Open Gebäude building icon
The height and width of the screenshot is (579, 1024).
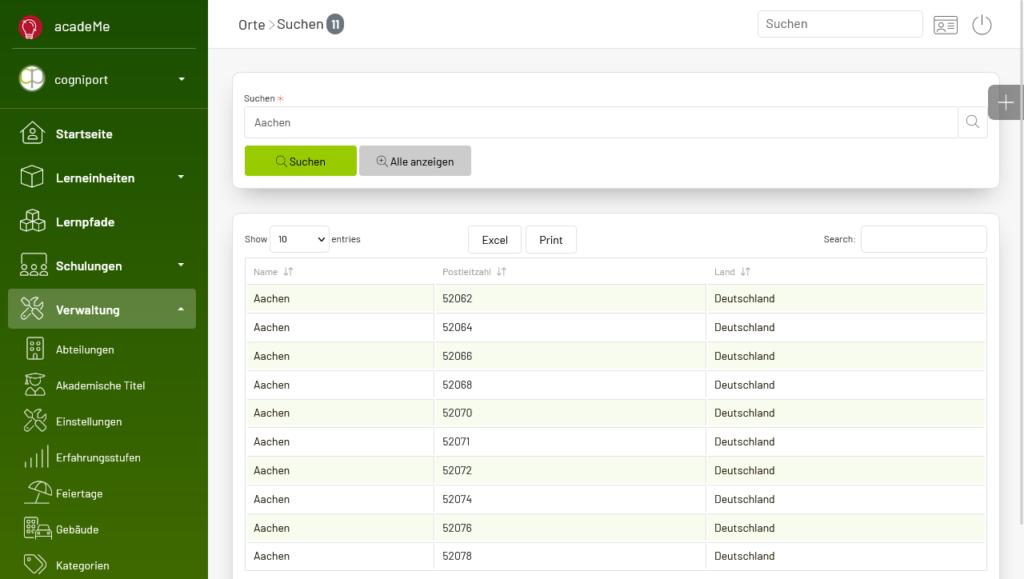click(x=37, y=529)
